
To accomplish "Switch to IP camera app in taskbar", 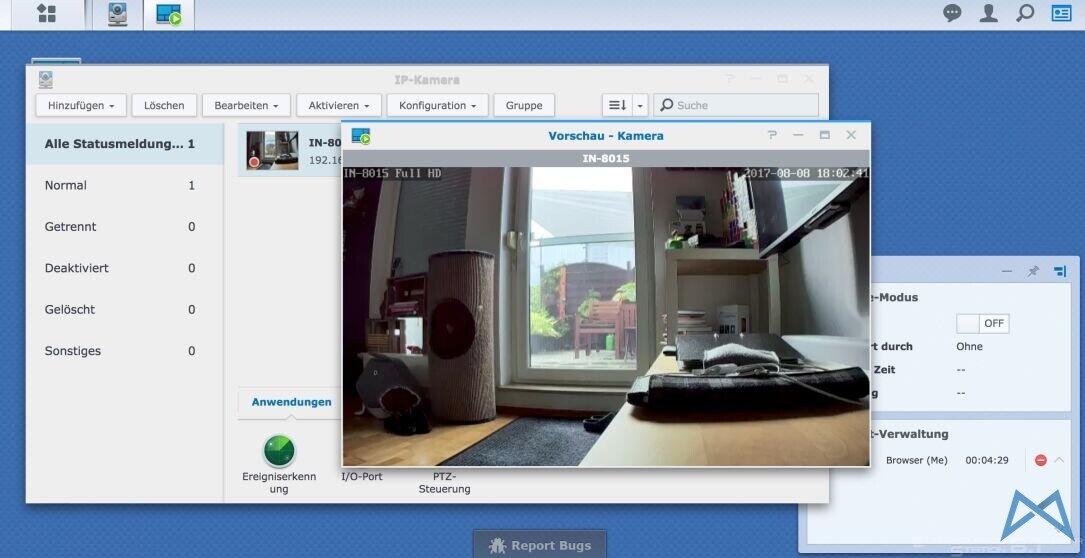I will coord(118,14).
